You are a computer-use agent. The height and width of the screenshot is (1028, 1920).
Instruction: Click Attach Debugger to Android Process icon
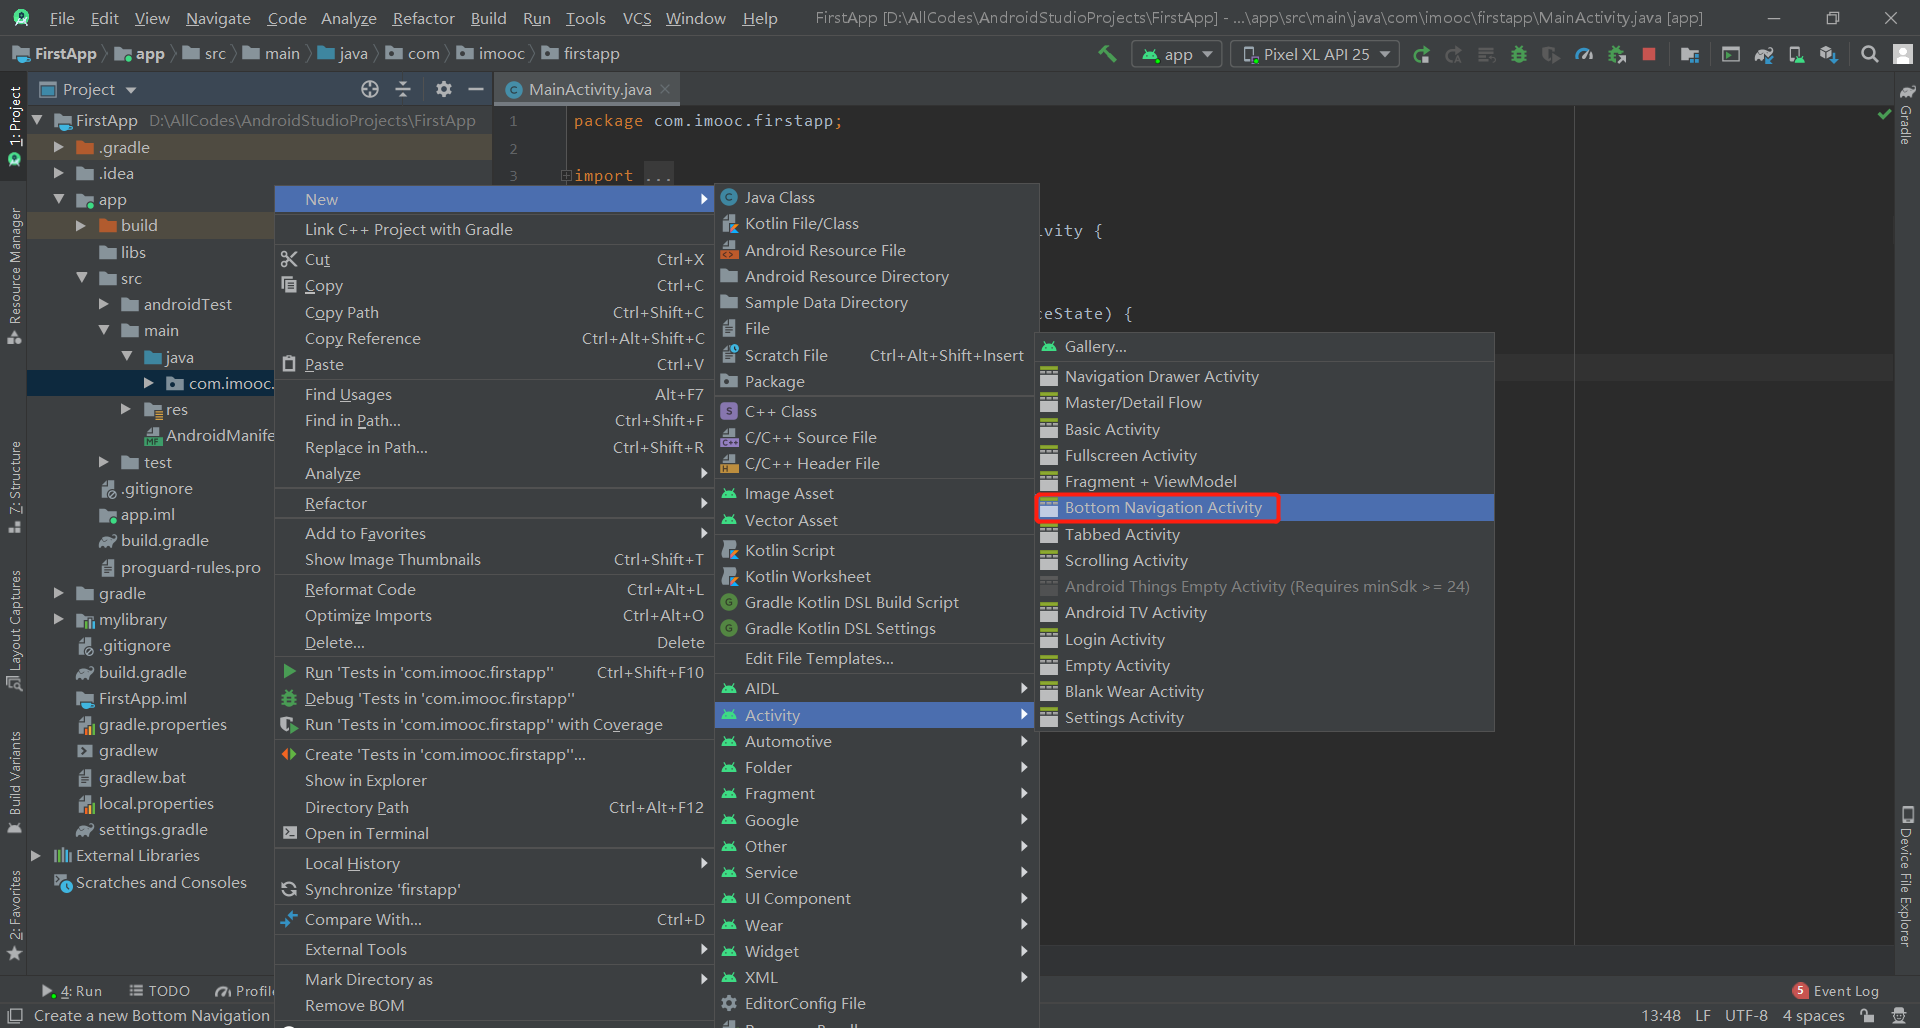(1616, 55)
